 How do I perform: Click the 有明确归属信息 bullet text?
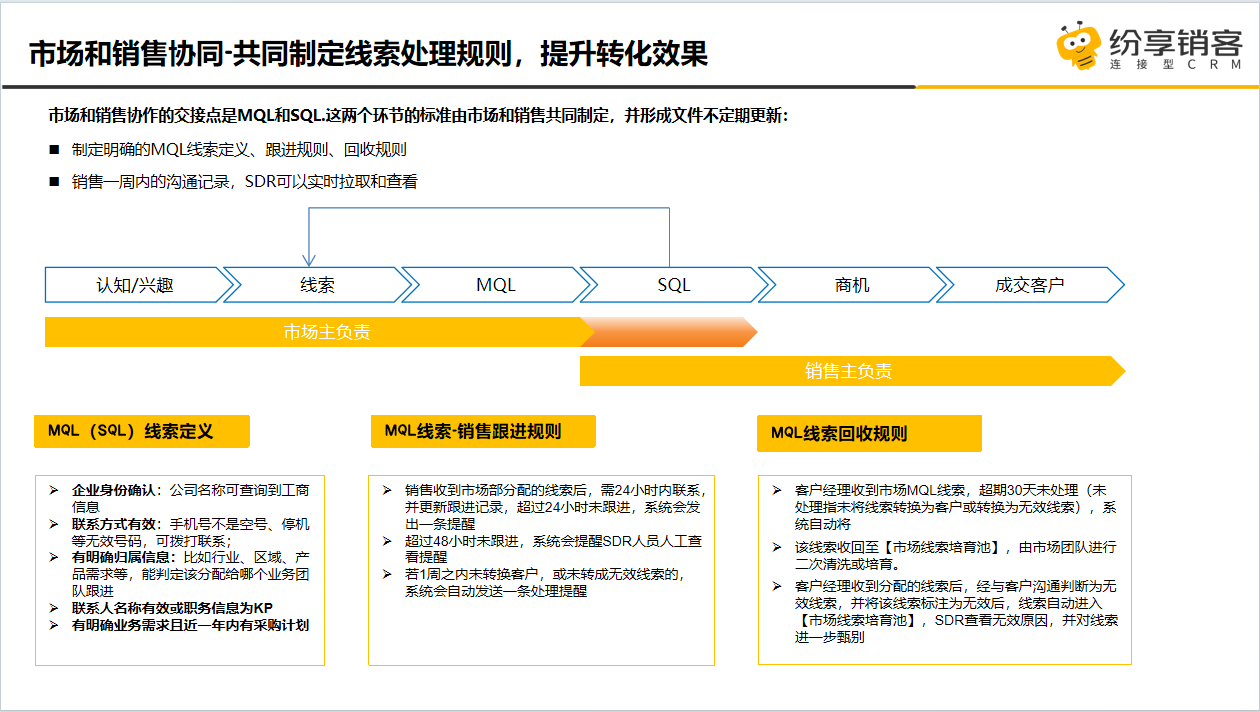190,574
